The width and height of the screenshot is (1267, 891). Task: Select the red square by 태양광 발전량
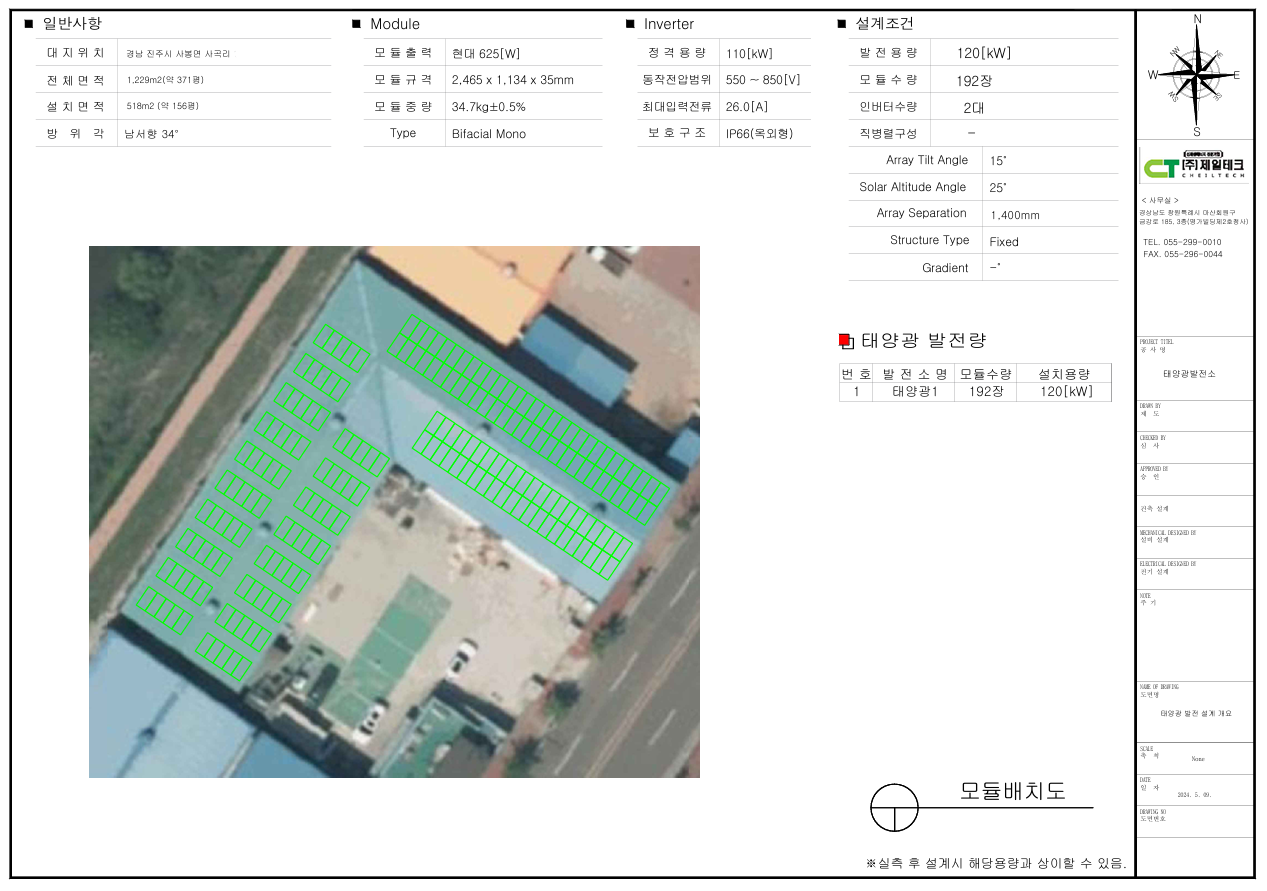point(845,341)
